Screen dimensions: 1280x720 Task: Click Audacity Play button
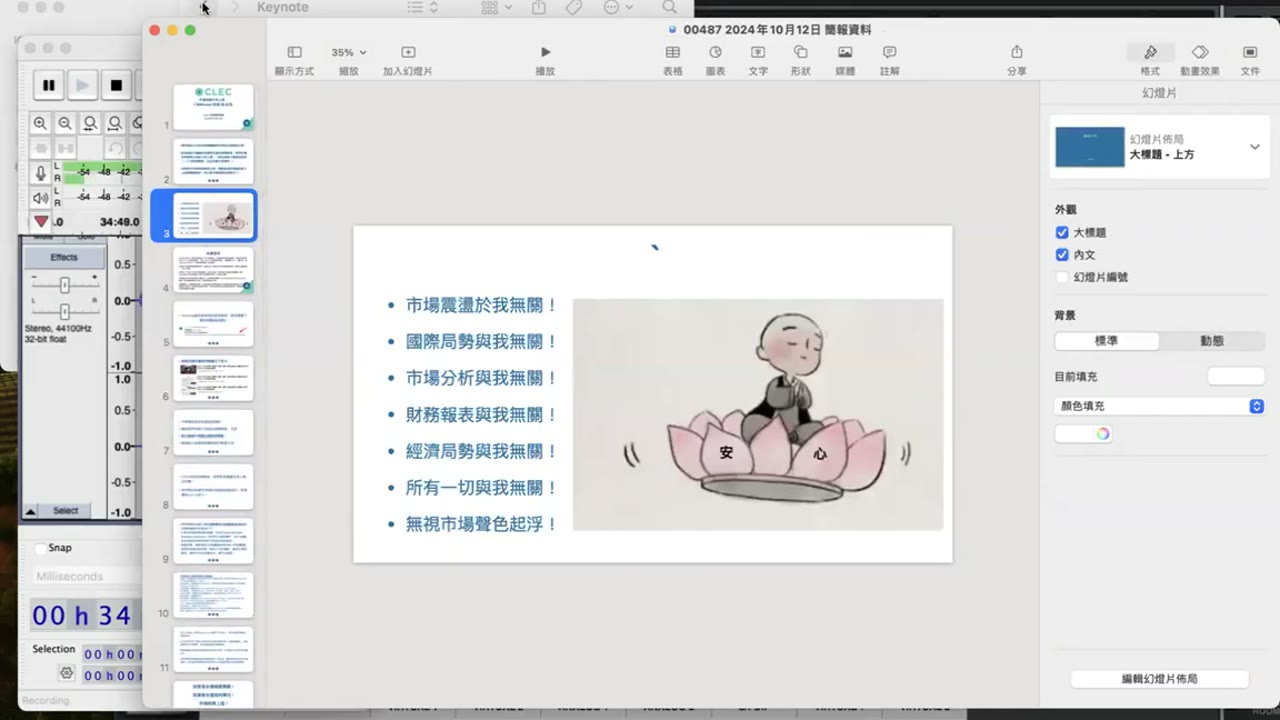click(82, 86)
